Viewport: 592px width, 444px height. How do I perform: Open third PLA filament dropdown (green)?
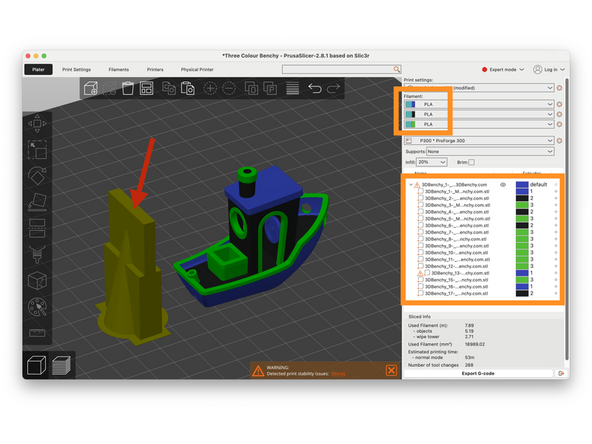click(479, 124)
